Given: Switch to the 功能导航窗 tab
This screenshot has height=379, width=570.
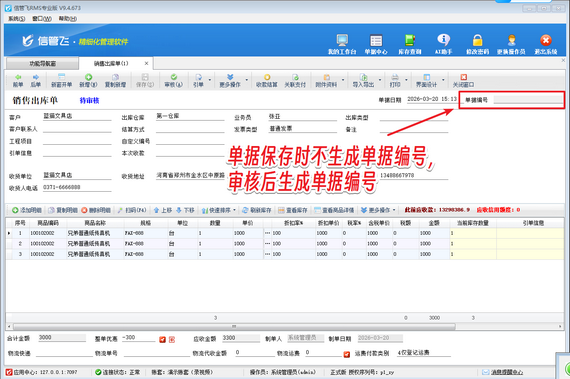Looking at the screenshot, I should click(43, 64).
